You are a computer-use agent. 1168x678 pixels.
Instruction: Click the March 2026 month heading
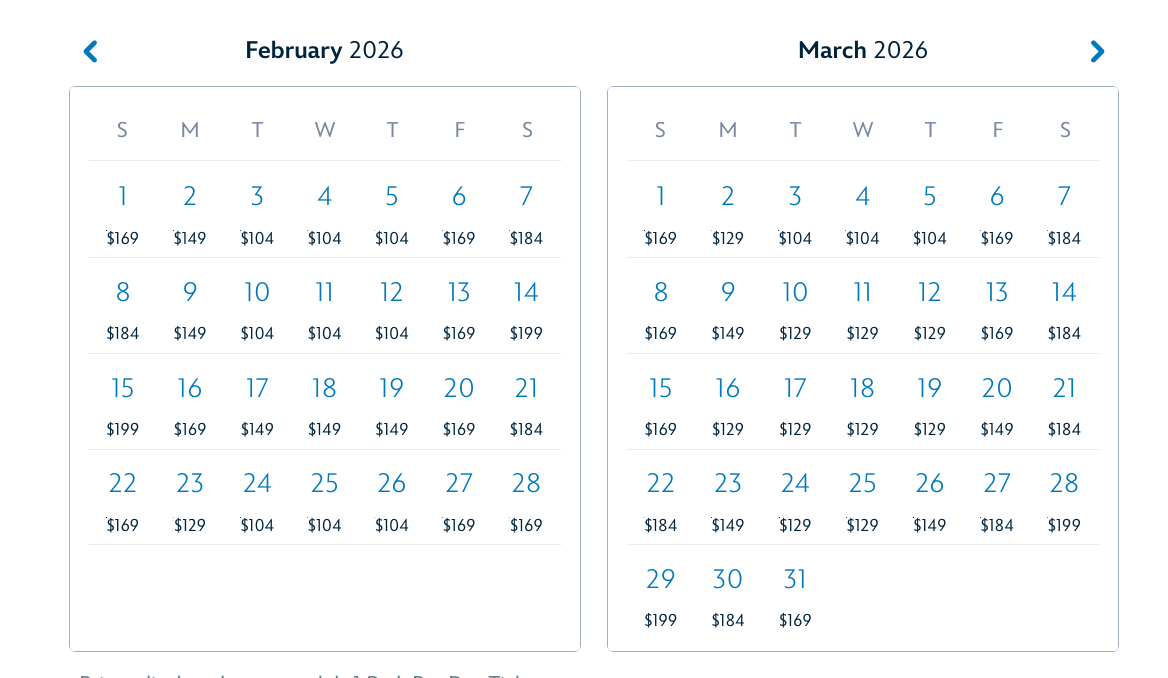coord(863,50)
